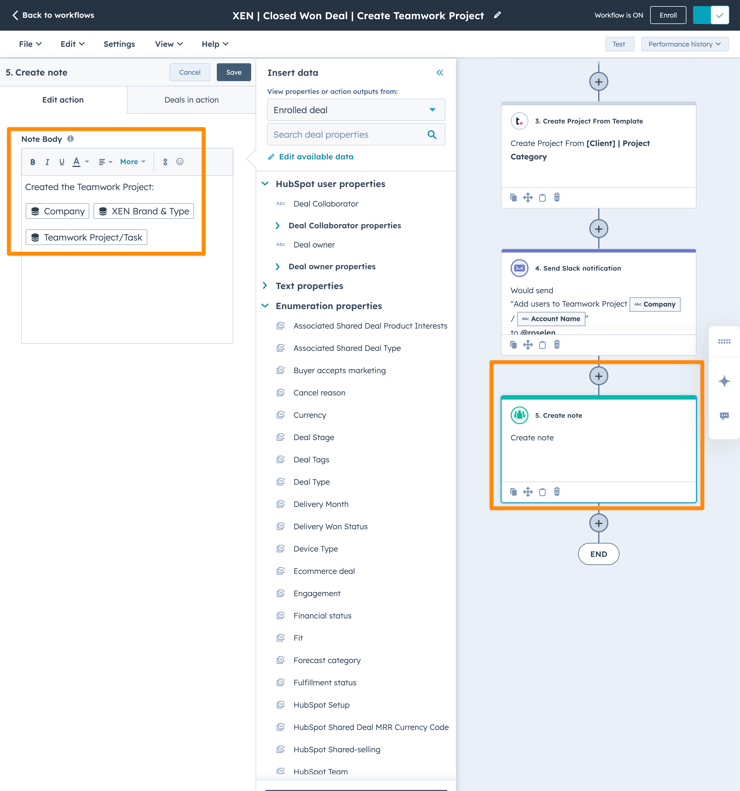Toggle the workflow on/off switch
The image size is (740, 791).
tap(711, 15)
